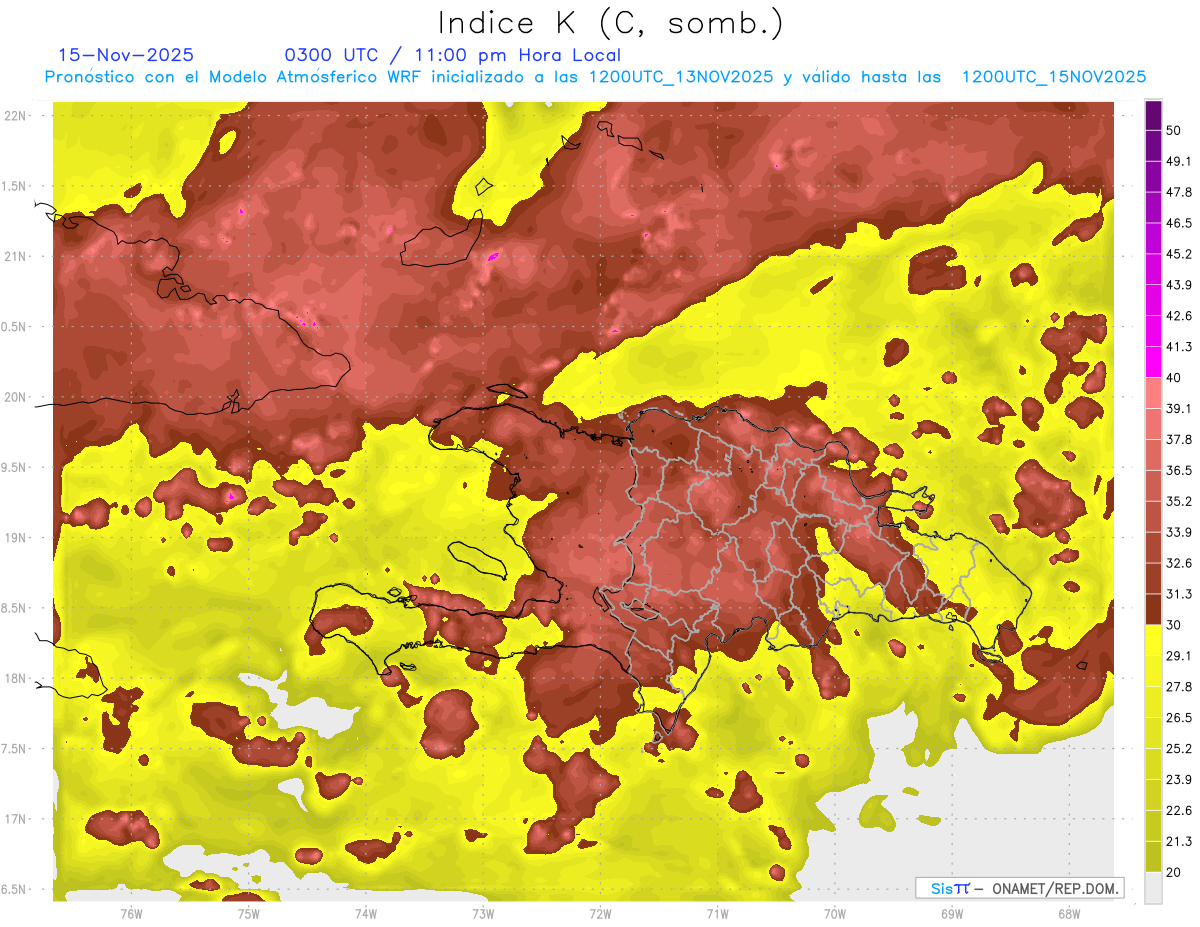The width and height of the screenshot is (1200, 927).
Task: Click '1200UTC_15NOV2025' valid-until time in subtitle
Action: click(x=1053, y=77)
